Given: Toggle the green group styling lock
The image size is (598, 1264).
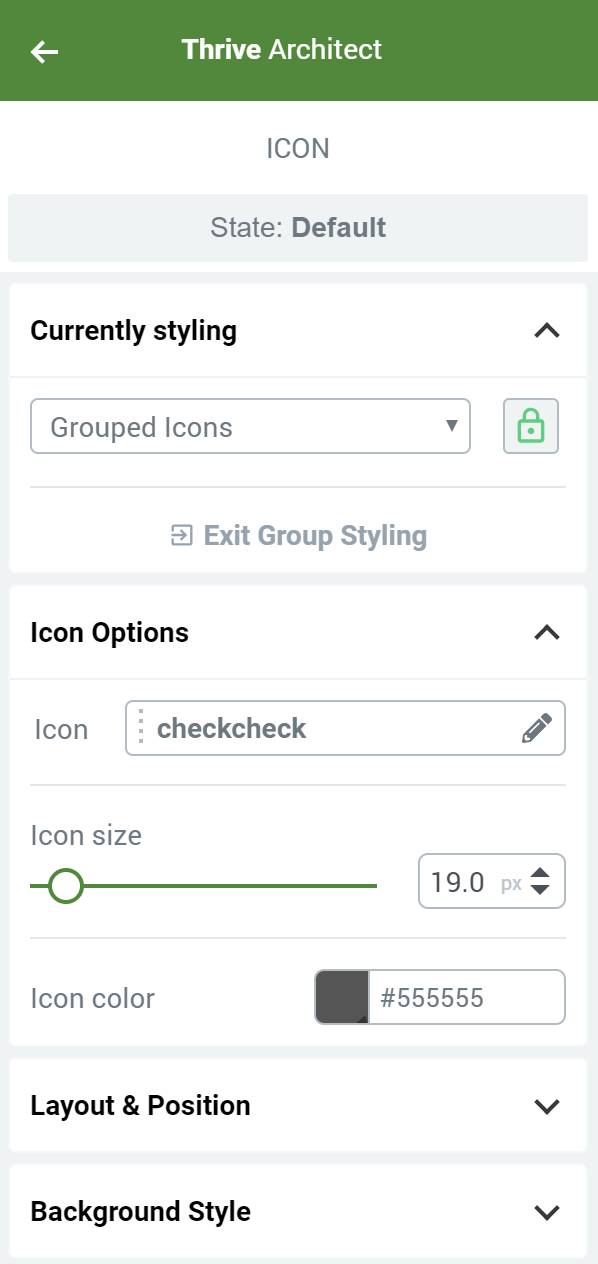Looking at the screenshot, I should [x=531, y=427].
